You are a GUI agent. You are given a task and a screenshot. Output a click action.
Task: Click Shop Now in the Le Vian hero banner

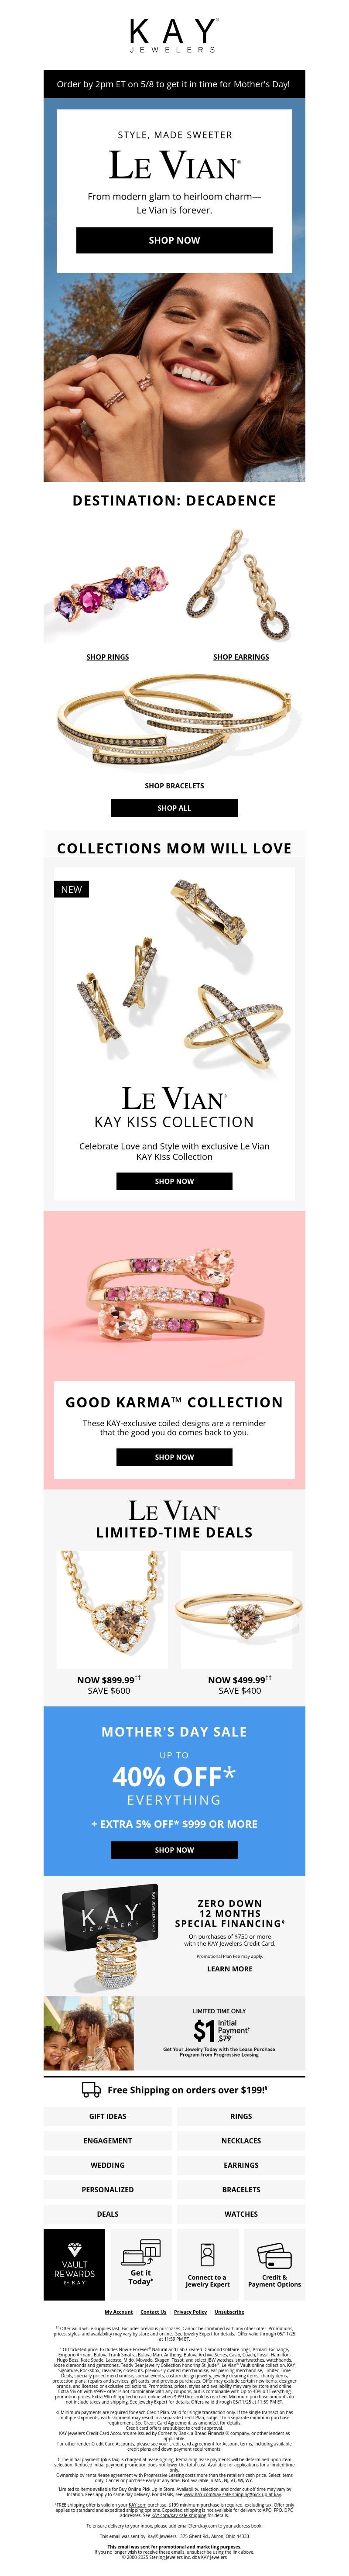(174, 240)
